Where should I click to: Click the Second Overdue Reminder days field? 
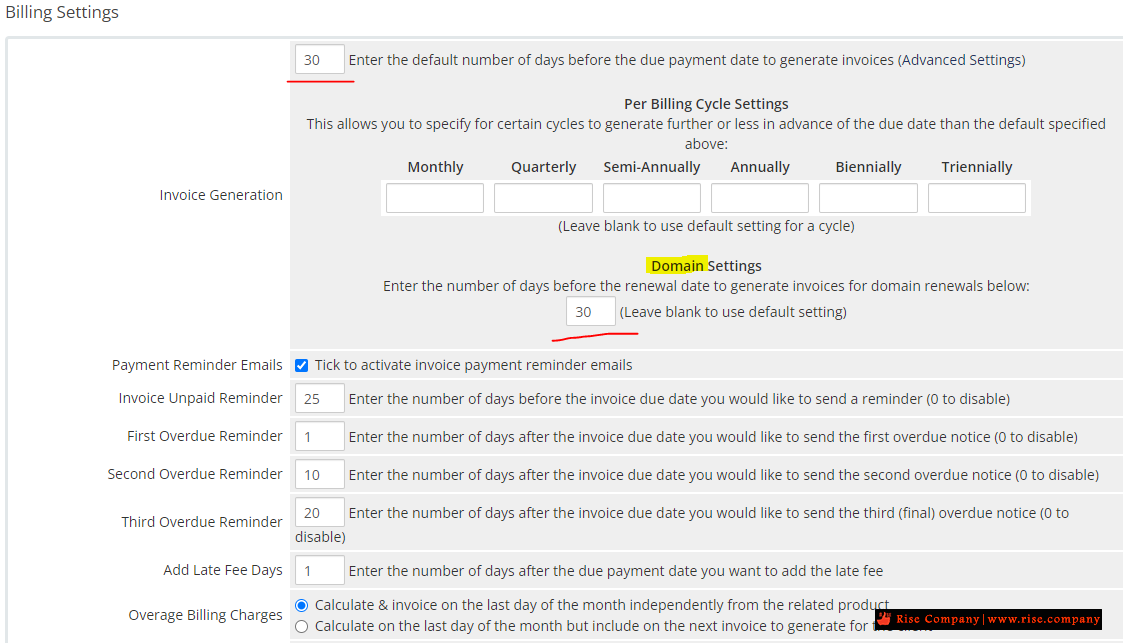pyautogui.click(x=319, y=475)
